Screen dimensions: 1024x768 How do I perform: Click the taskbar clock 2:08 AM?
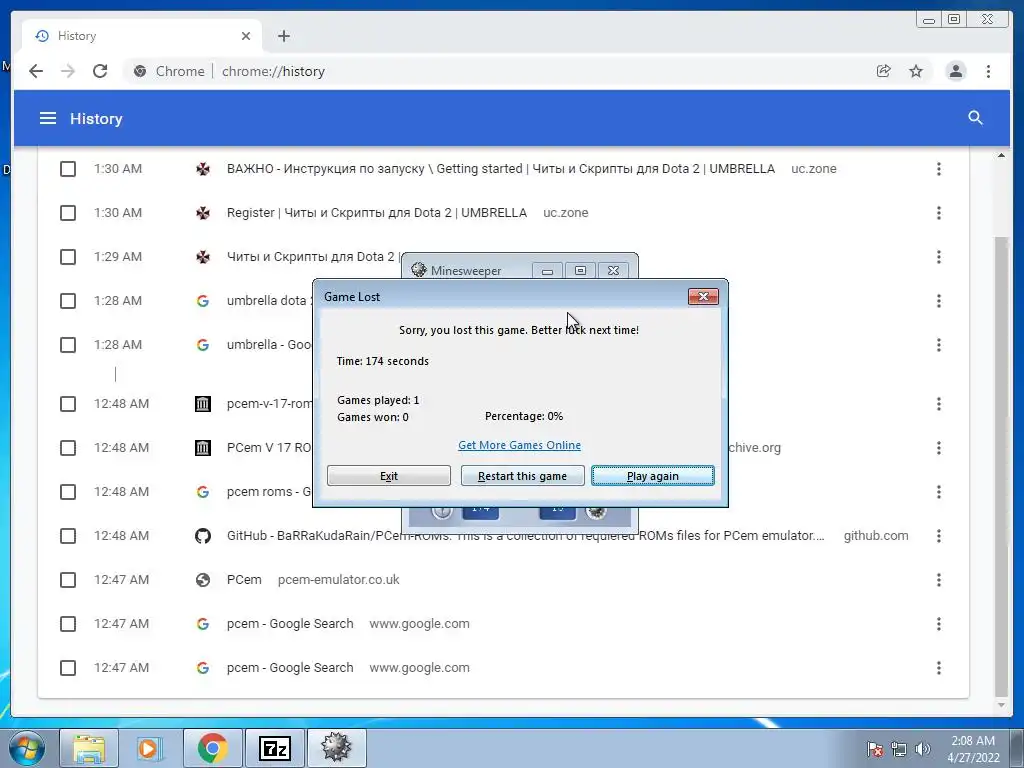[x=973, y=749]
